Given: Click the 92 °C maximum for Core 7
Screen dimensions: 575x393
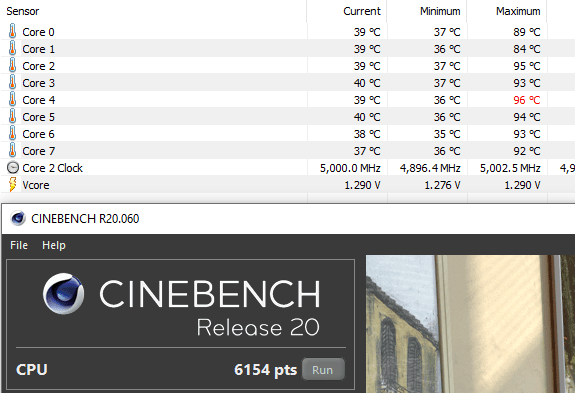Looking at the screenshot, I should click(x=527, y=151).
